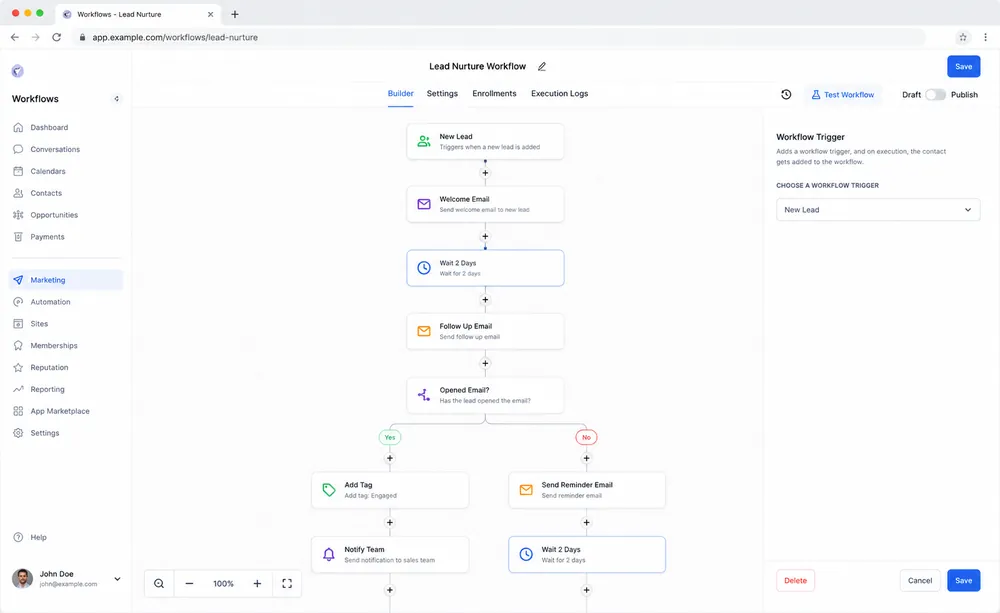Click Save at bottom of trigger panel
Screen dimensions: 1000x613
click(963, 580)
